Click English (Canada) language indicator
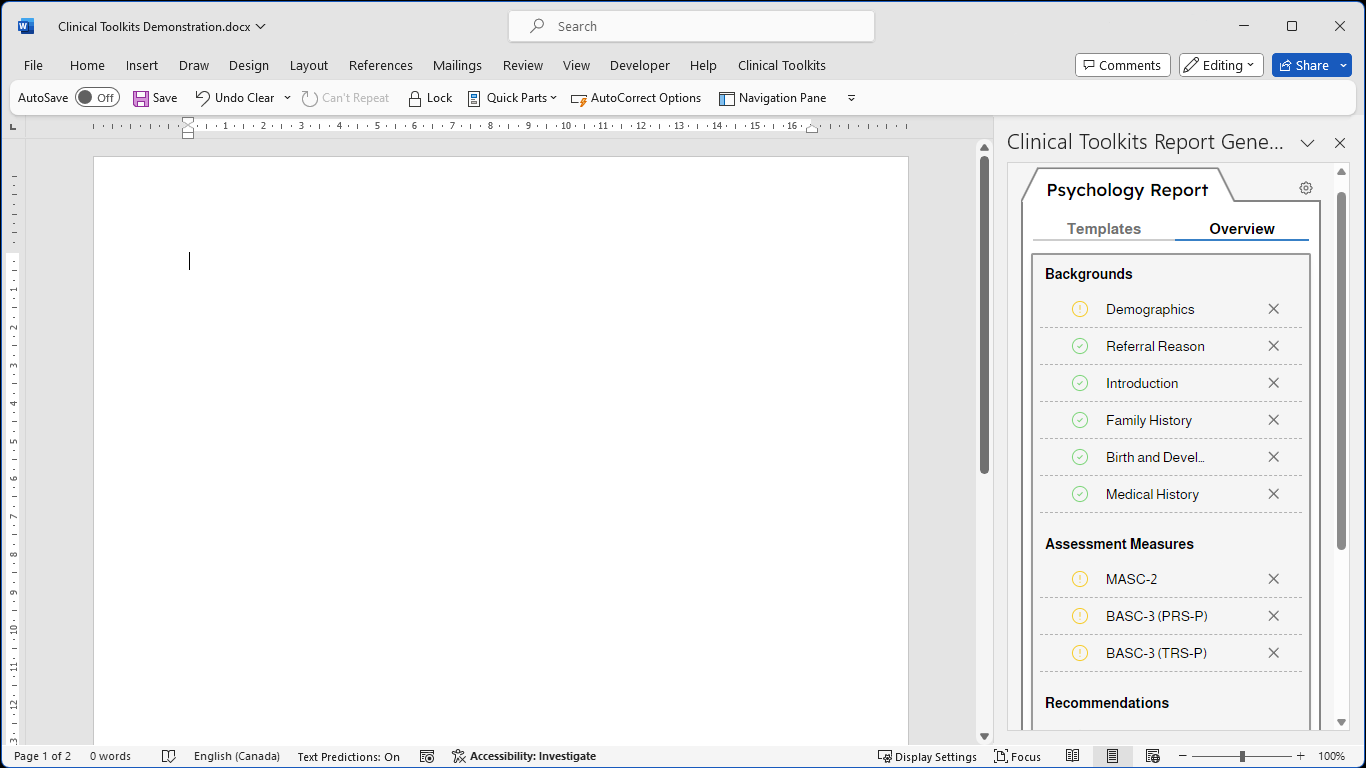Screen dimensions: 1366x768 (237, 756)
